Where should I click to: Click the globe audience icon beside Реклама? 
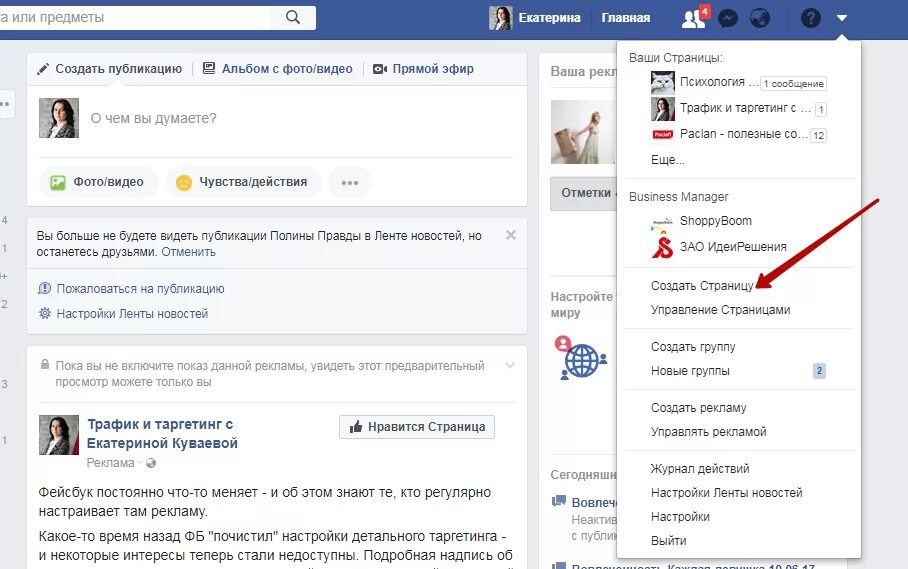click(x=151, y=463)
